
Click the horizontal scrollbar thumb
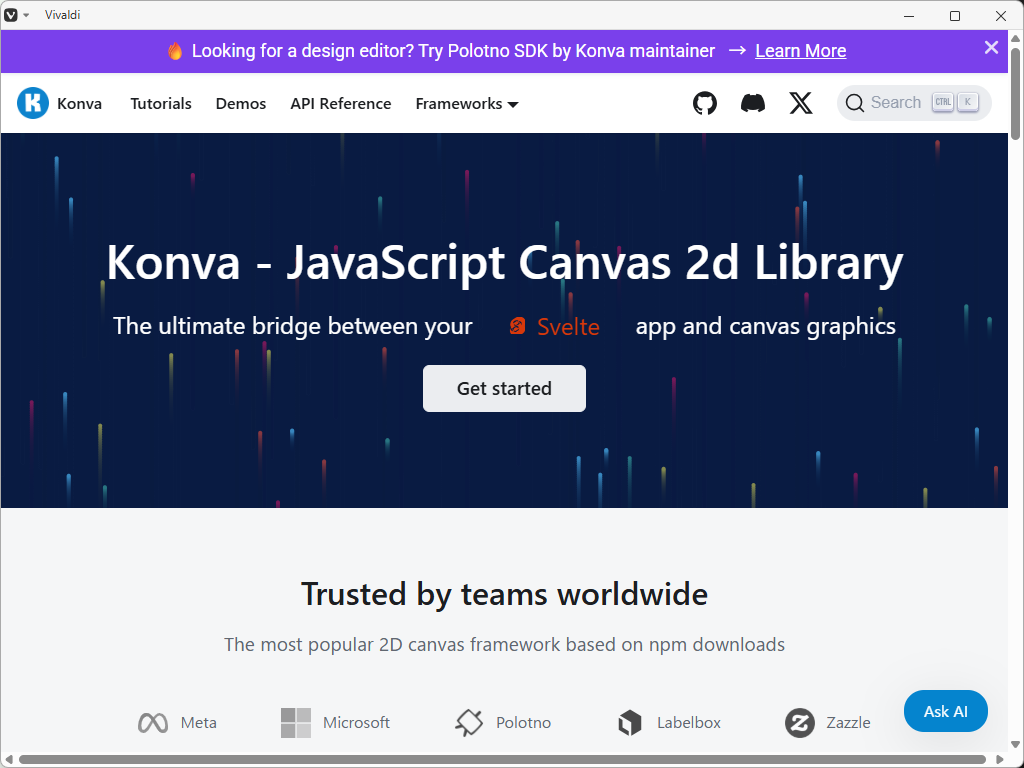(x=502, y=760)
